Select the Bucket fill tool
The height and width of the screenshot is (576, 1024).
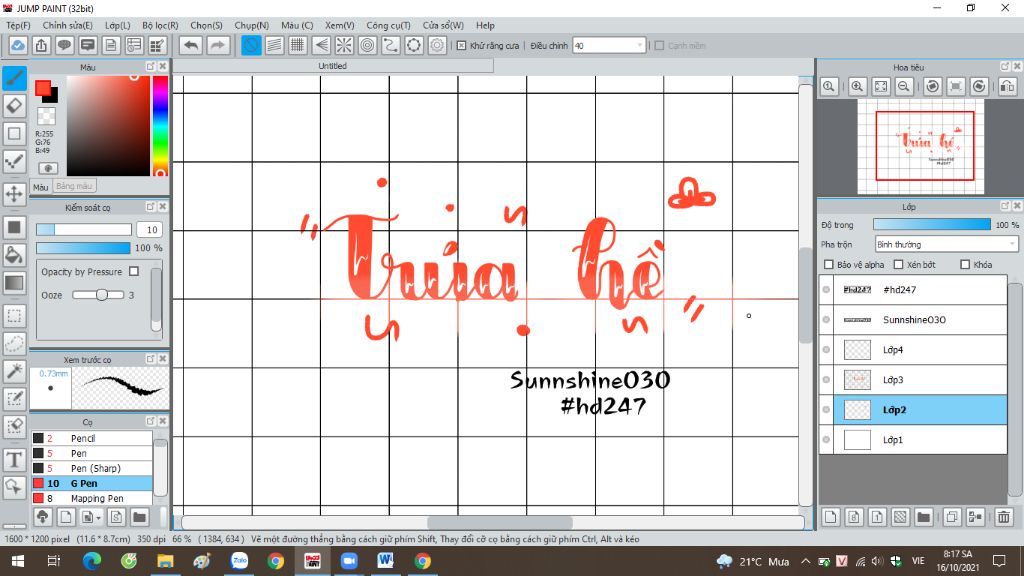[x=14, y=255]
